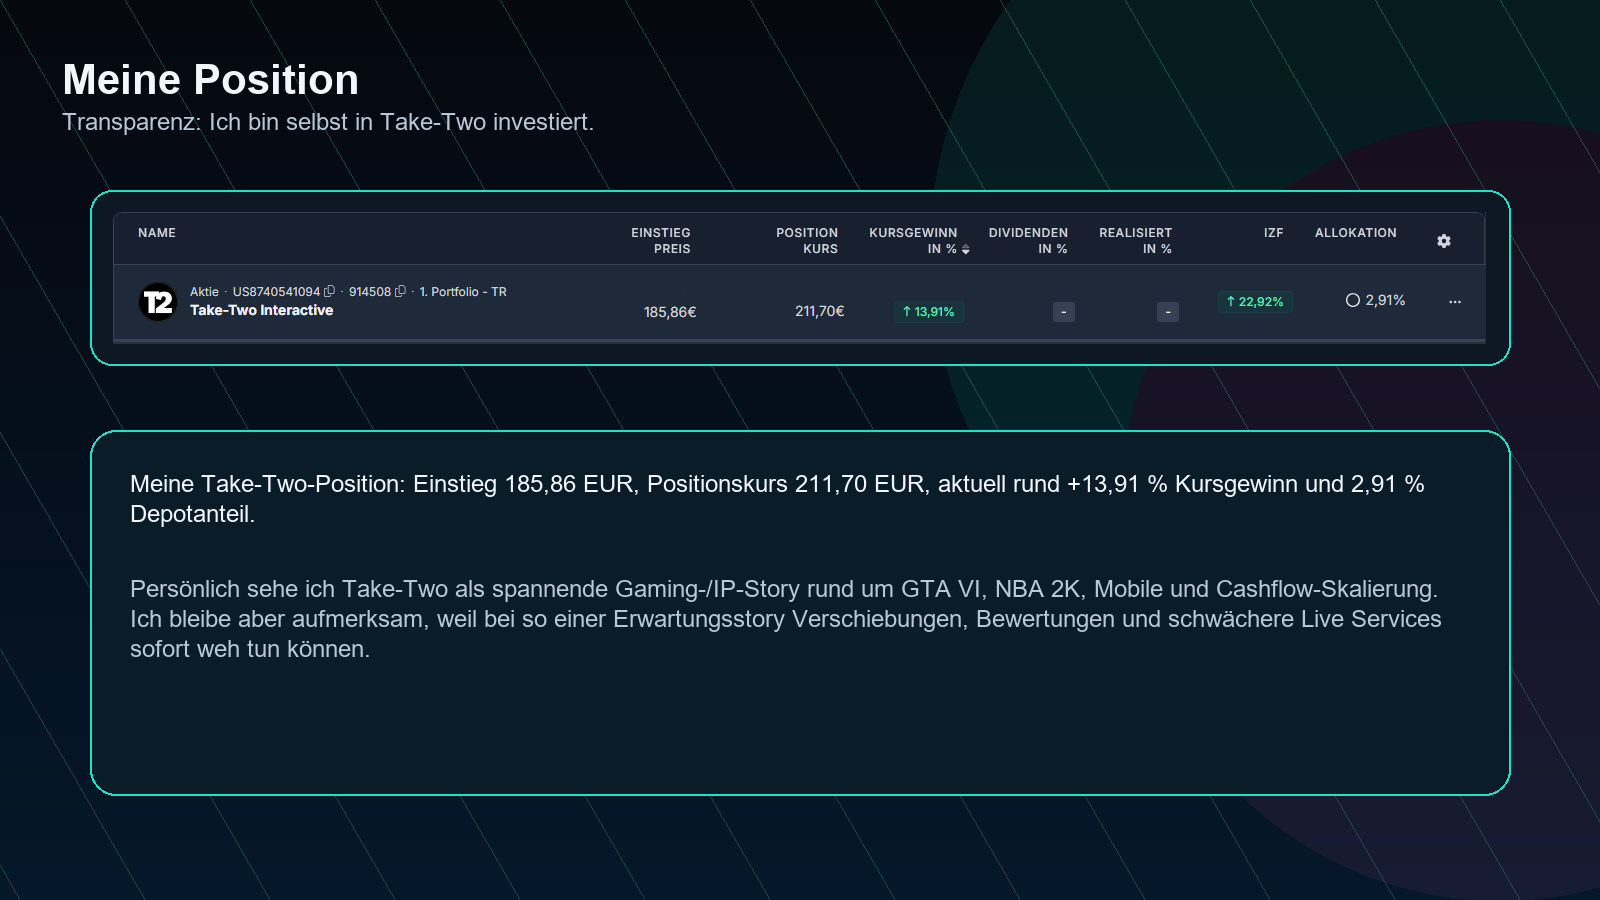Image resolution: width=1600 pixels, height=900 pixels.
Task: Open the Take-Two Interactive position name
Action: 262,311
